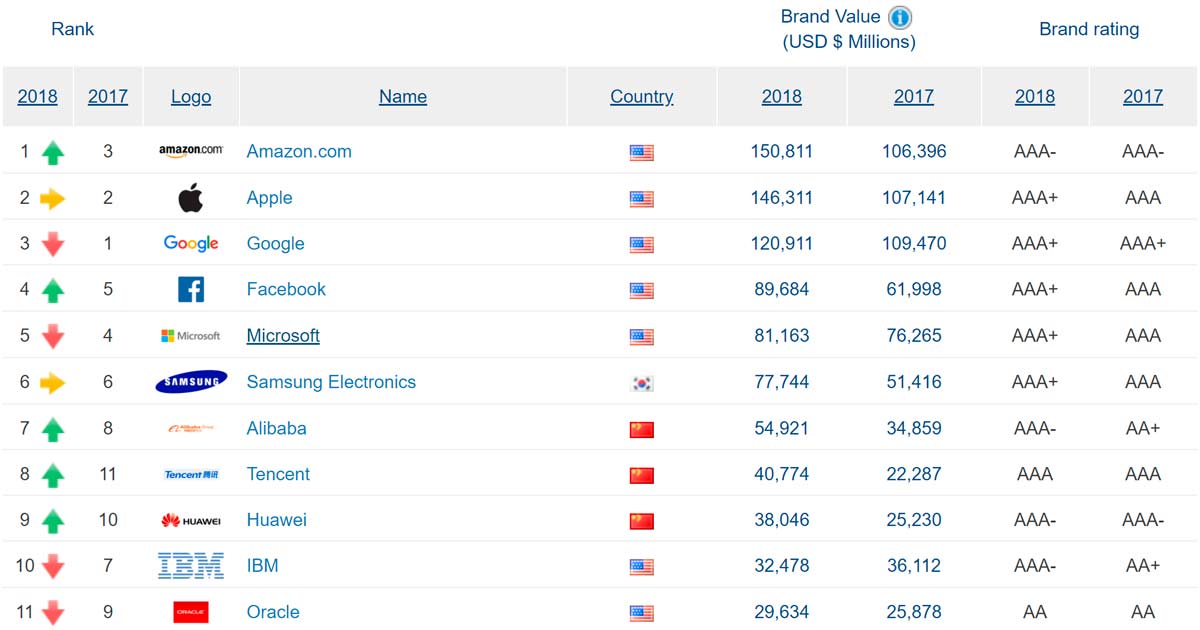Click the Alibaba logo
This screenshot has height=630, width=1200.
click(191, 428)
